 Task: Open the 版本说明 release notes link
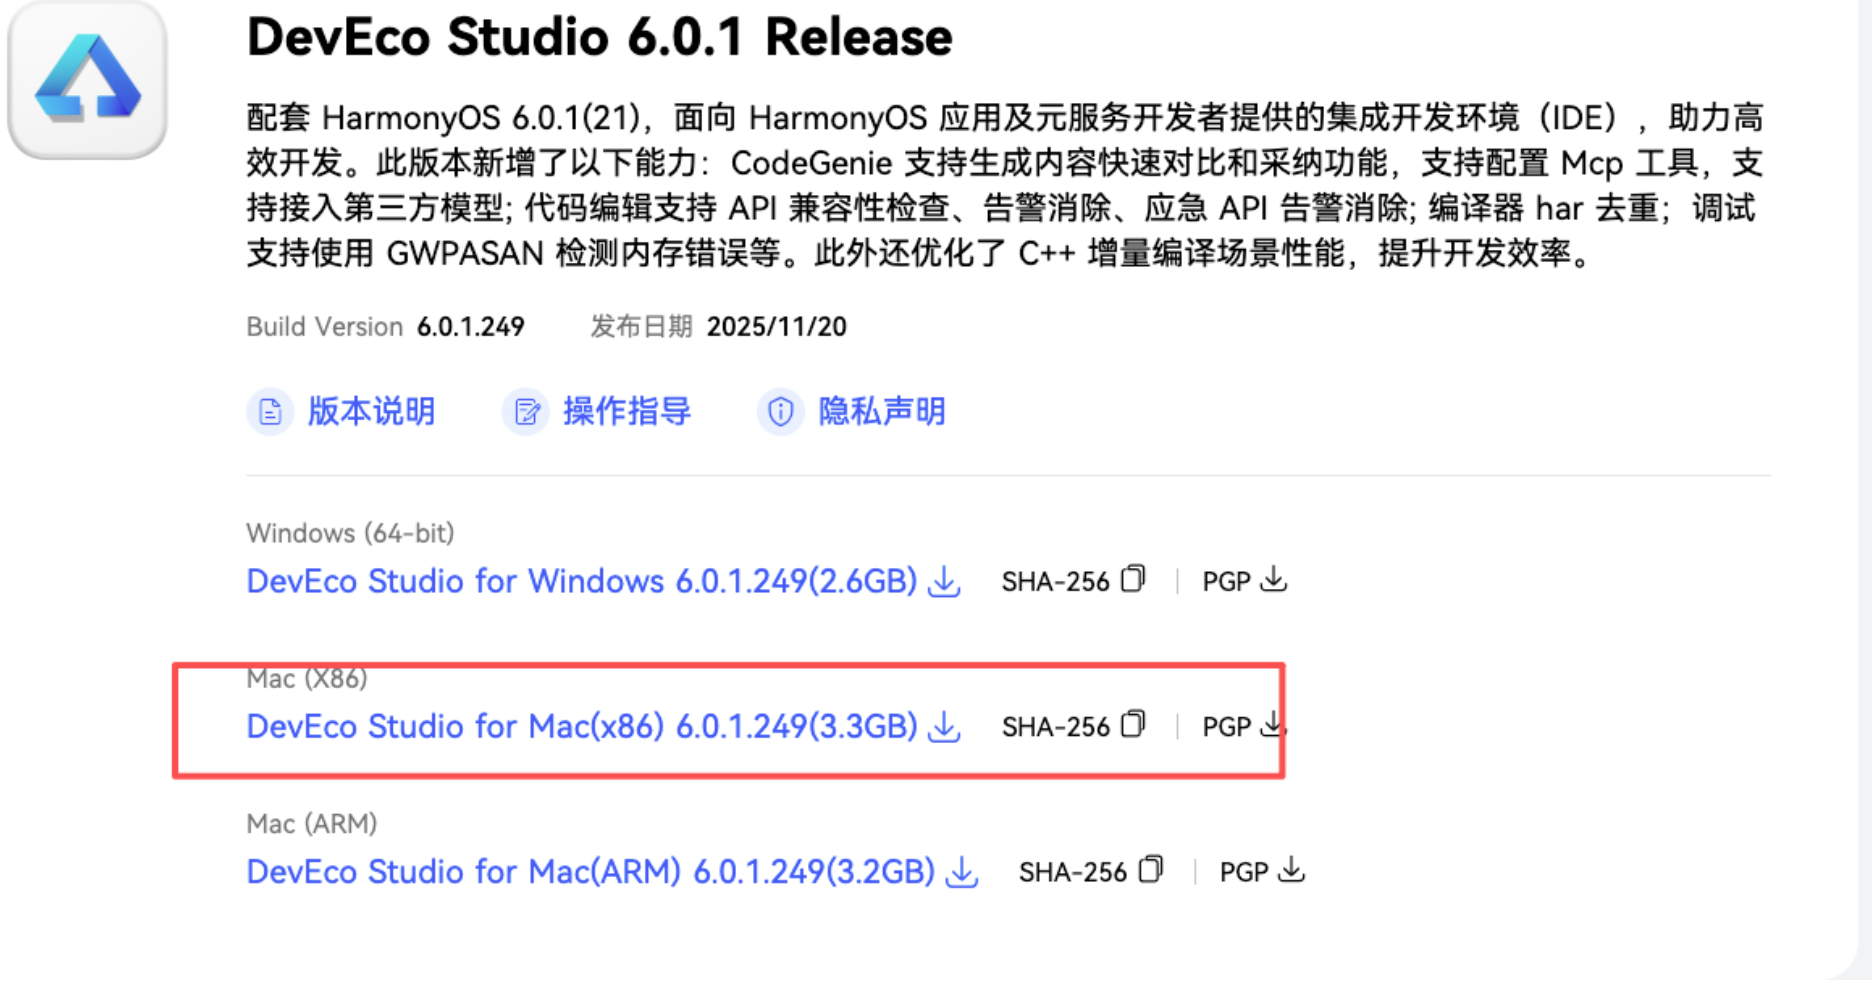click(x=371, y=411)
